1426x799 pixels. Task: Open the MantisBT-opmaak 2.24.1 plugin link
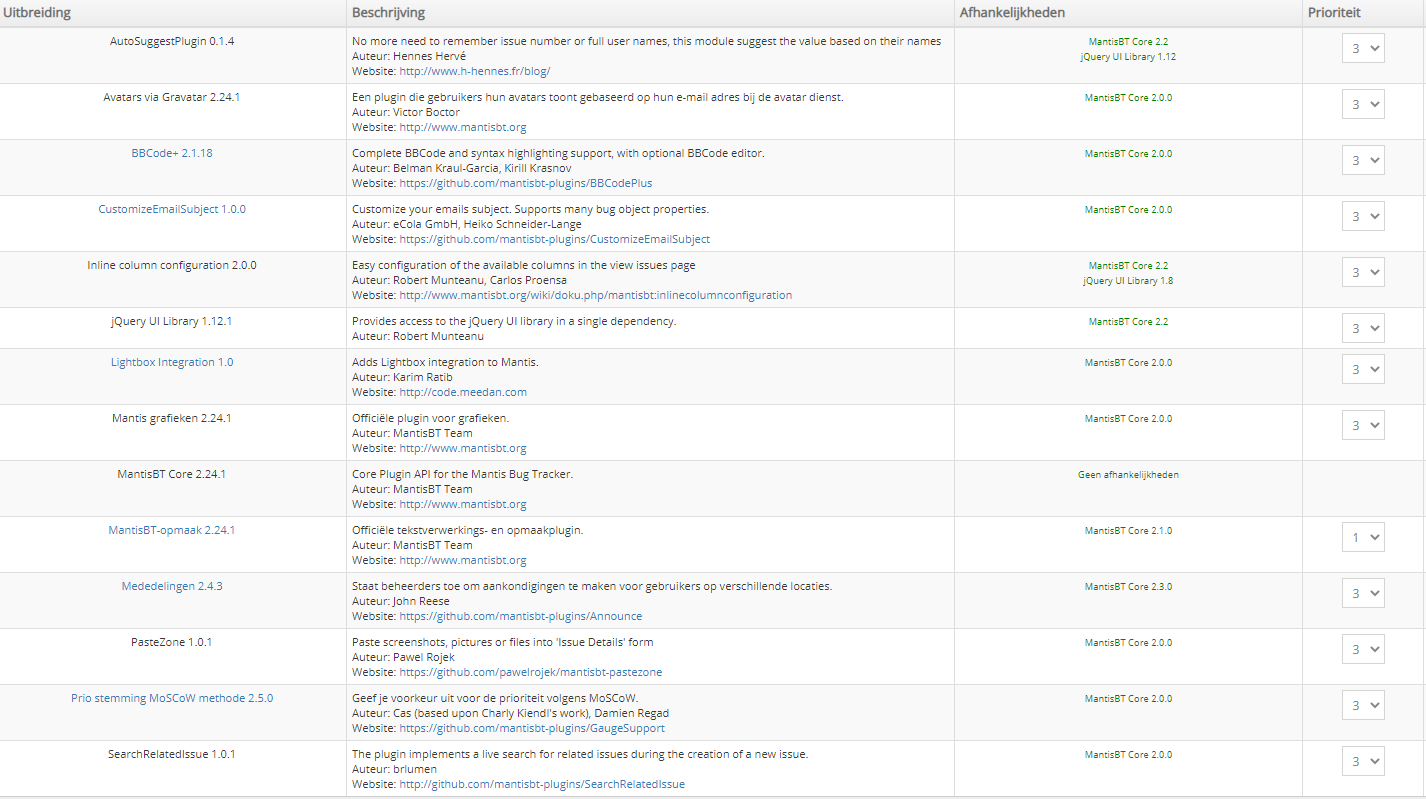171,530
